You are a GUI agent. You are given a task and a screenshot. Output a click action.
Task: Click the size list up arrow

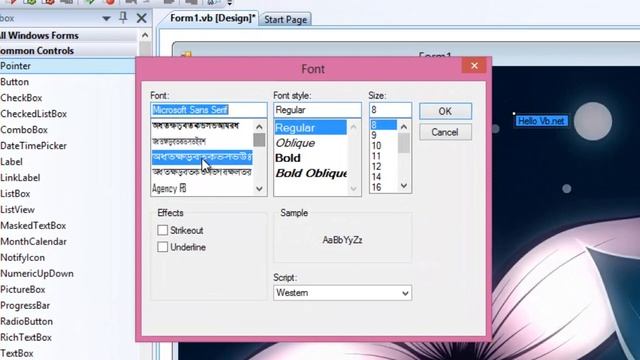[x=404, y=127]
